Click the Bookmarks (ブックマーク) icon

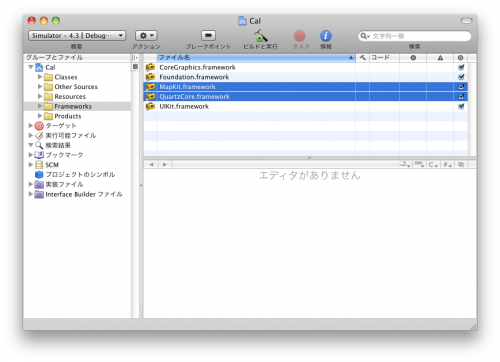(39, 155)
